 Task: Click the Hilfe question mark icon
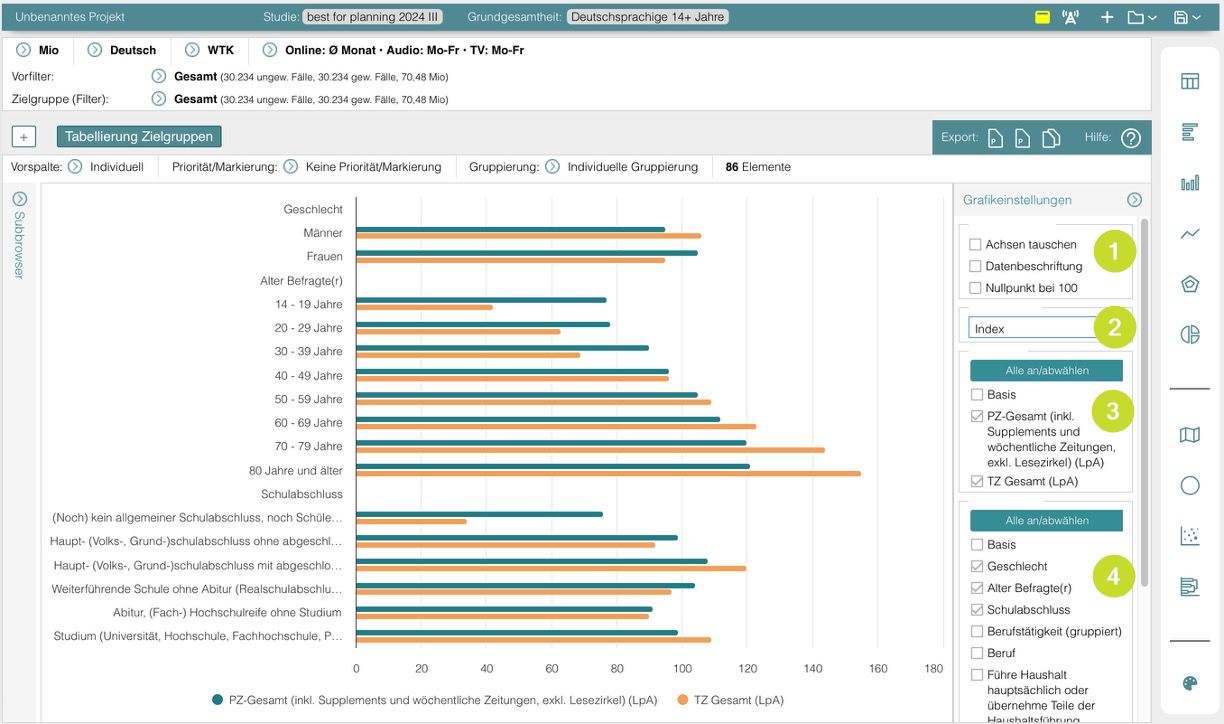pyautogui.click(x=1130, y=138)
